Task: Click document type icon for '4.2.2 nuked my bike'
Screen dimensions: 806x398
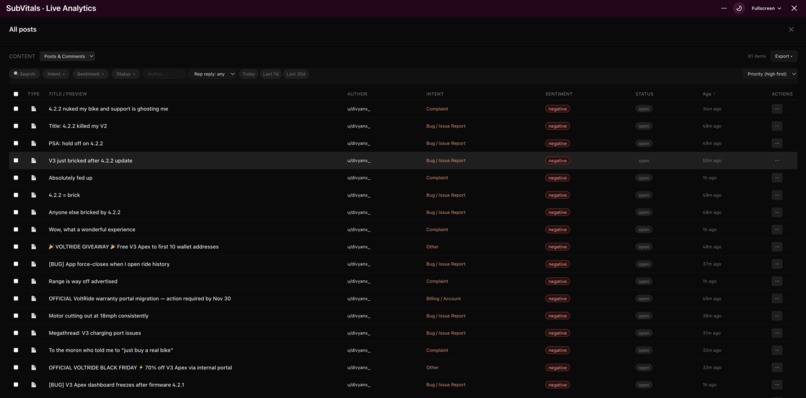Action: pyautogui.click(x=33, y=109)
